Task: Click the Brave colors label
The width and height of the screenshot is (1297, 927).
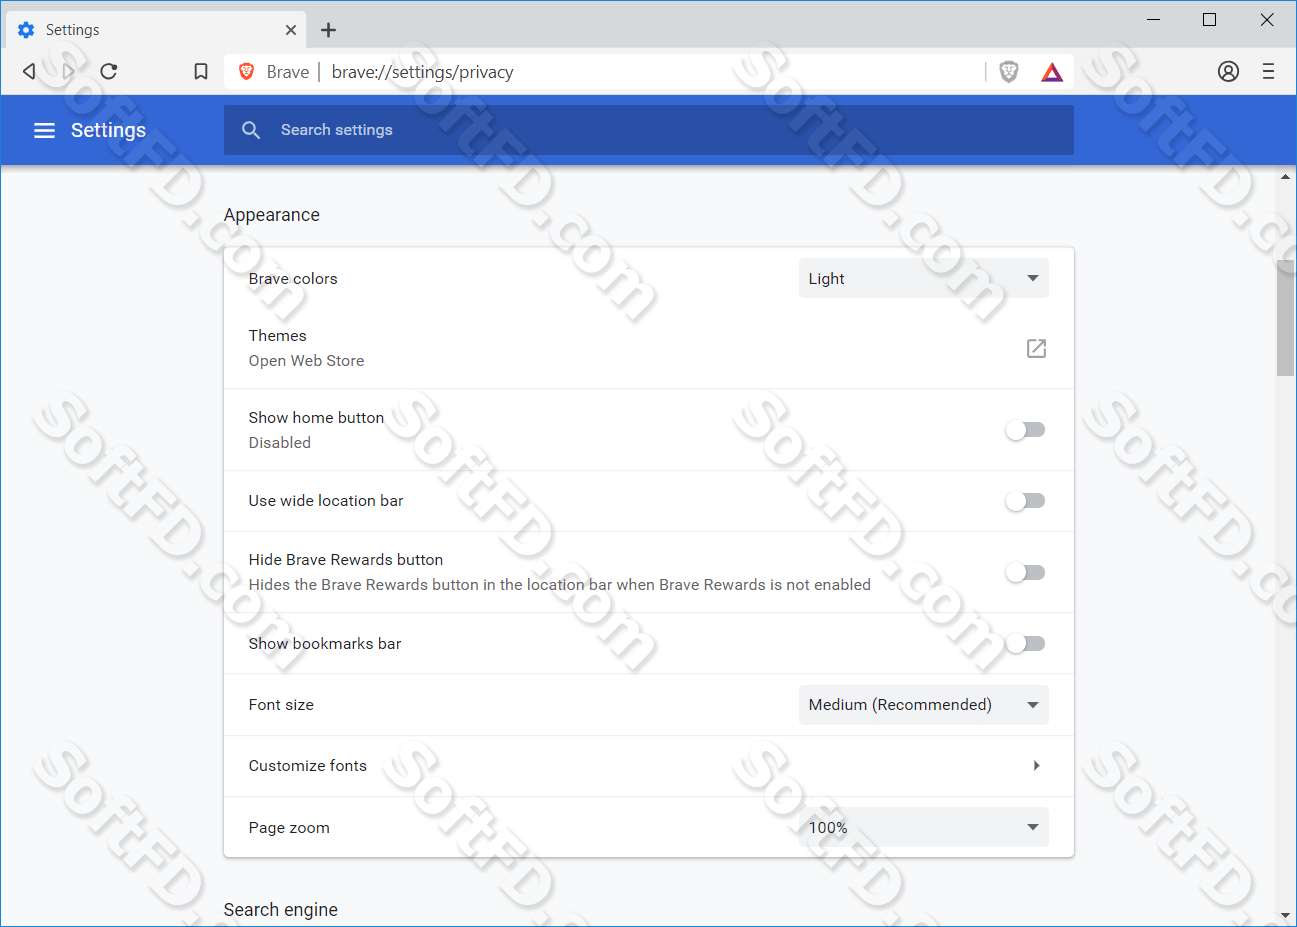Action: click(293, 279)
